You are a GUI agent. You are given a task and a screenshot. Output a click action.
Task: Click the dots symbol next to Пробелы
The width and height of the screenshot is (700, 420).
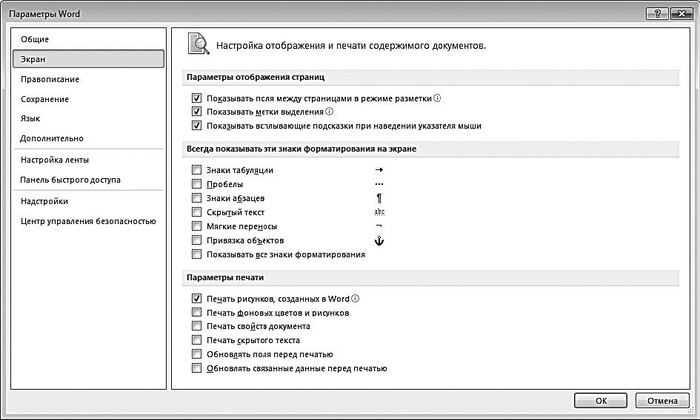coord(379,184)
